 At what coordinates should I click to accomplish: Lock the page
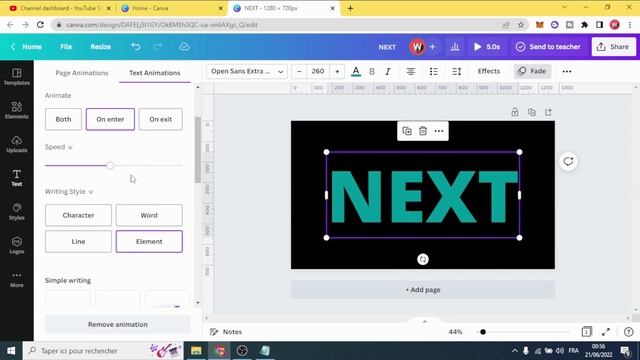coord(515,112)
